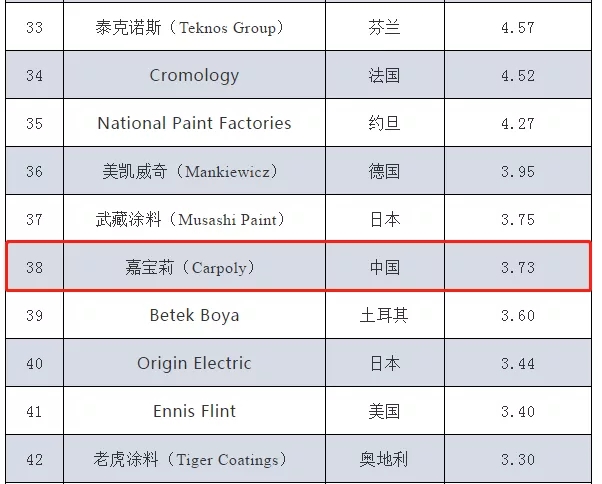Click the Ennis Flint company cell
The image size is (602, 484).
pyautogui.click(x=194, y=411)
